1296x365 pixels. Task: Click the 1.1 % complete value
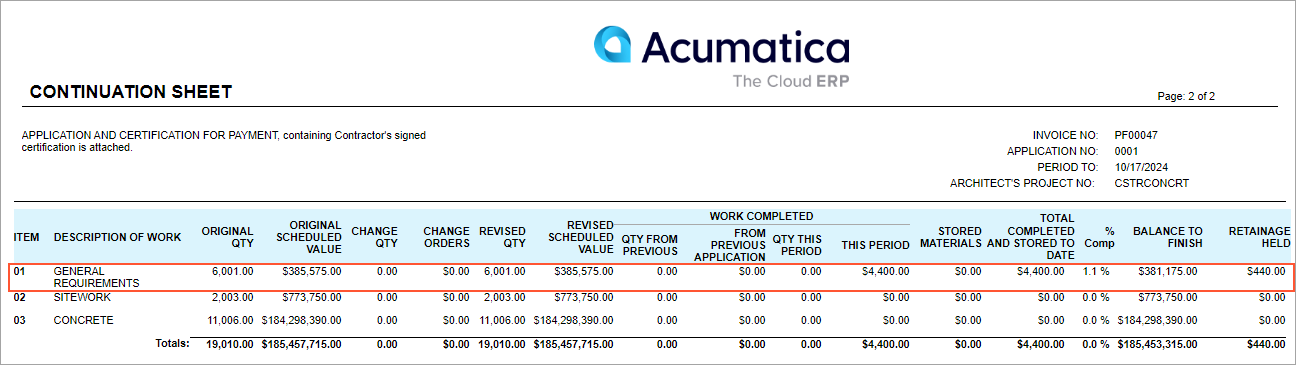[x=1095, y=271]
